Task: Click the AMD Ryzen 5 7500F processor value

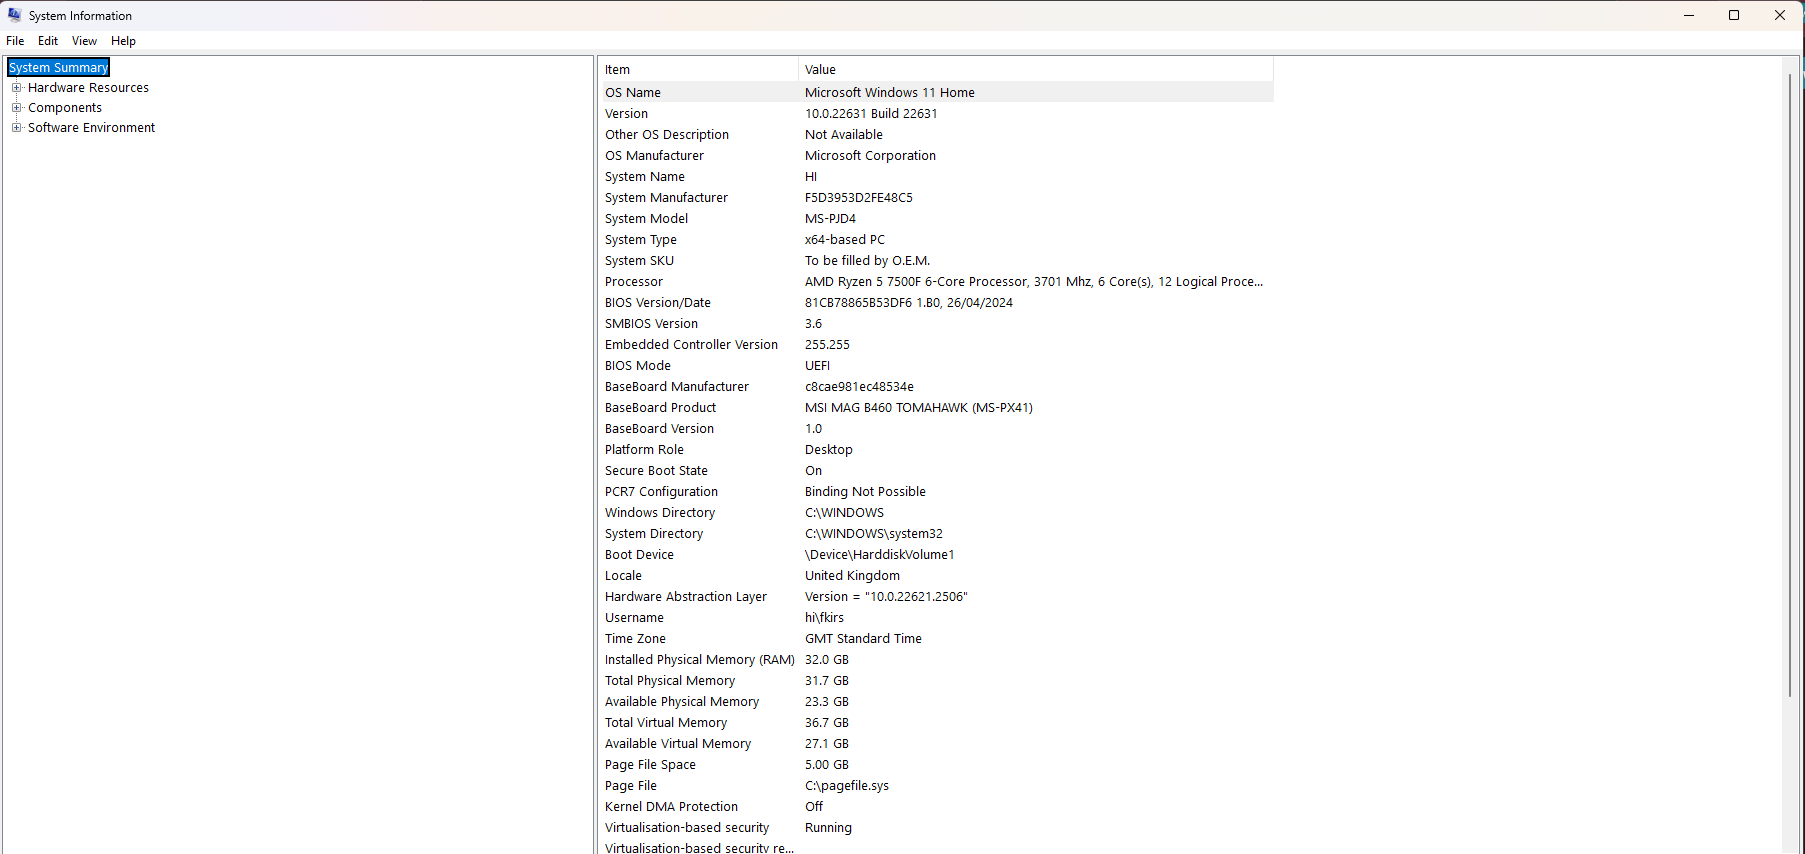Action: (1034, 281)
